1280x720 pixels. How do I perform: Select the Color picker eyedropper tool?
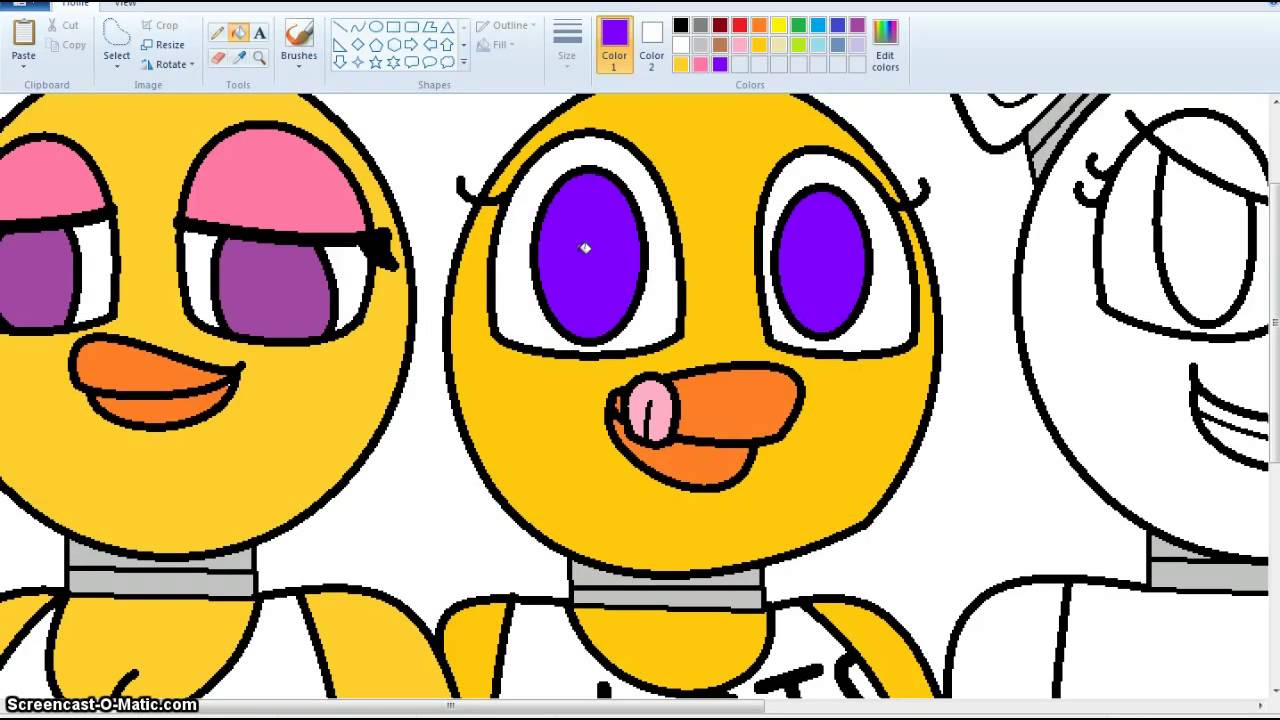[x=238, y=58]
